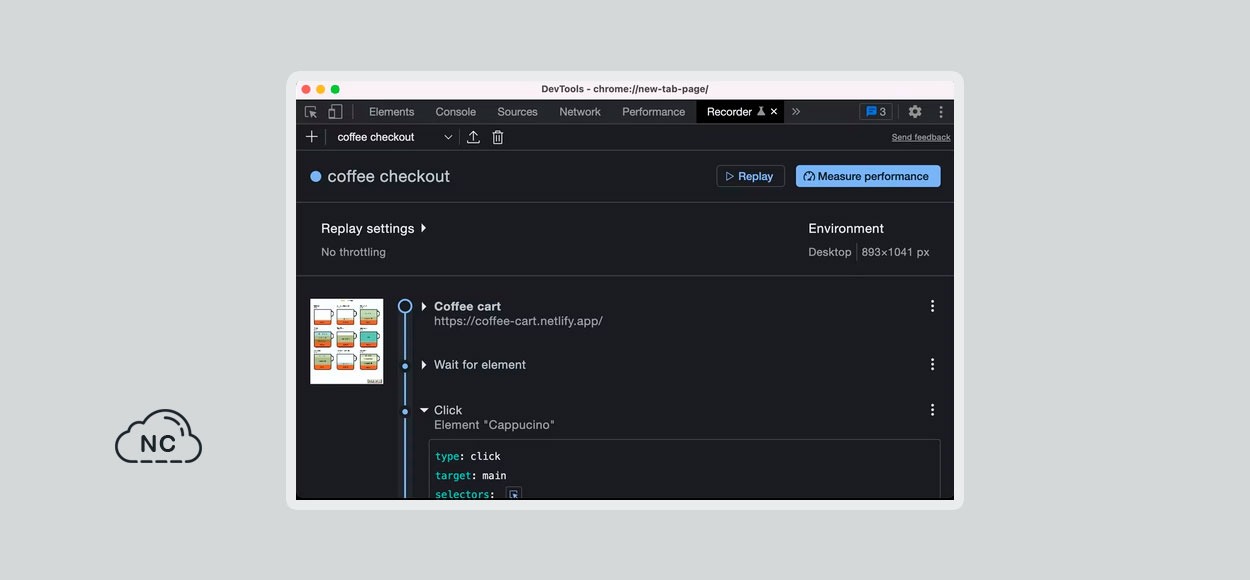
Task: Open DevTools settings gear
Action: point(915,112)
